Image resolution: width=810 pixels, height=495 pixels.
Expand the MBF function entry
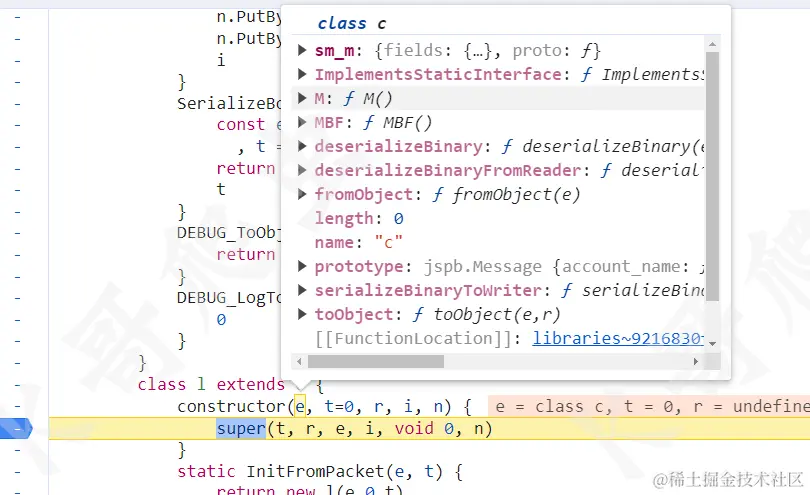pos(302,122)
